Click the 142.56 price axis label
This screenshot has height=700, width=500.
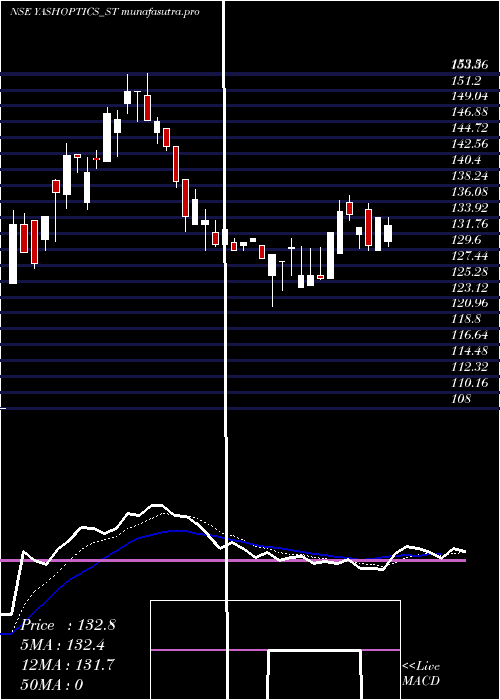469,144
